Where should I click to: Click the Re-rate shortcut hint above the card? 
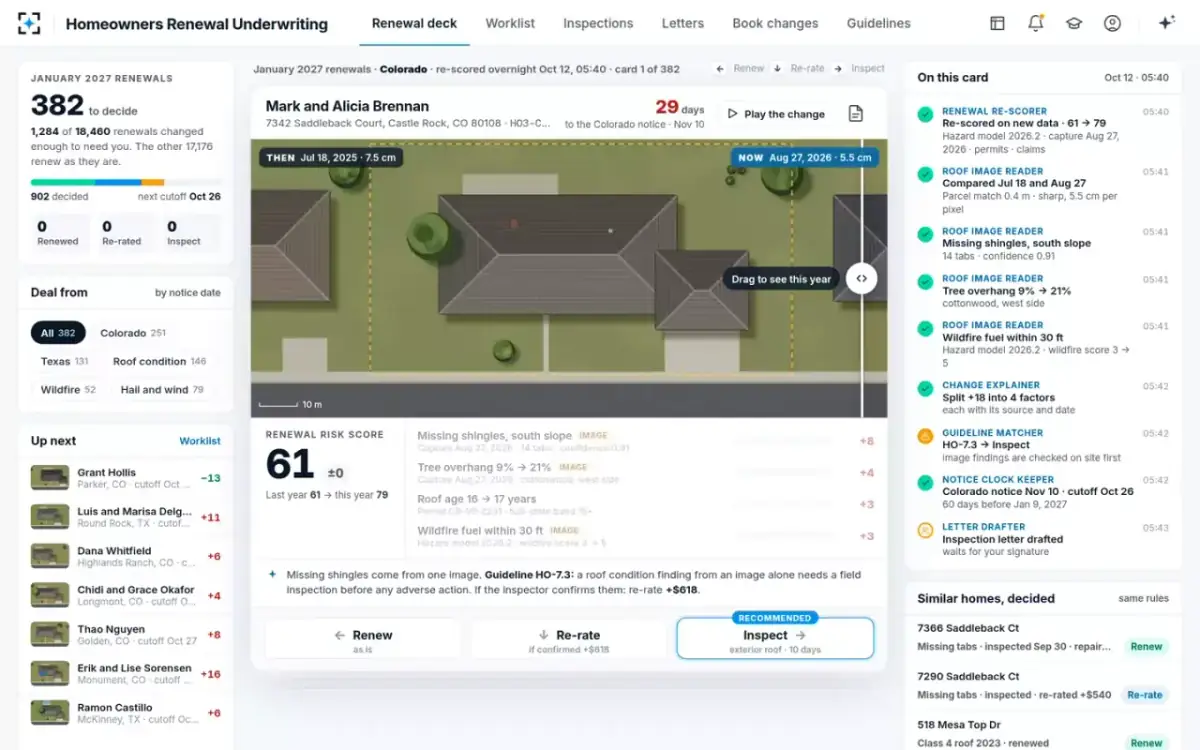799,69
